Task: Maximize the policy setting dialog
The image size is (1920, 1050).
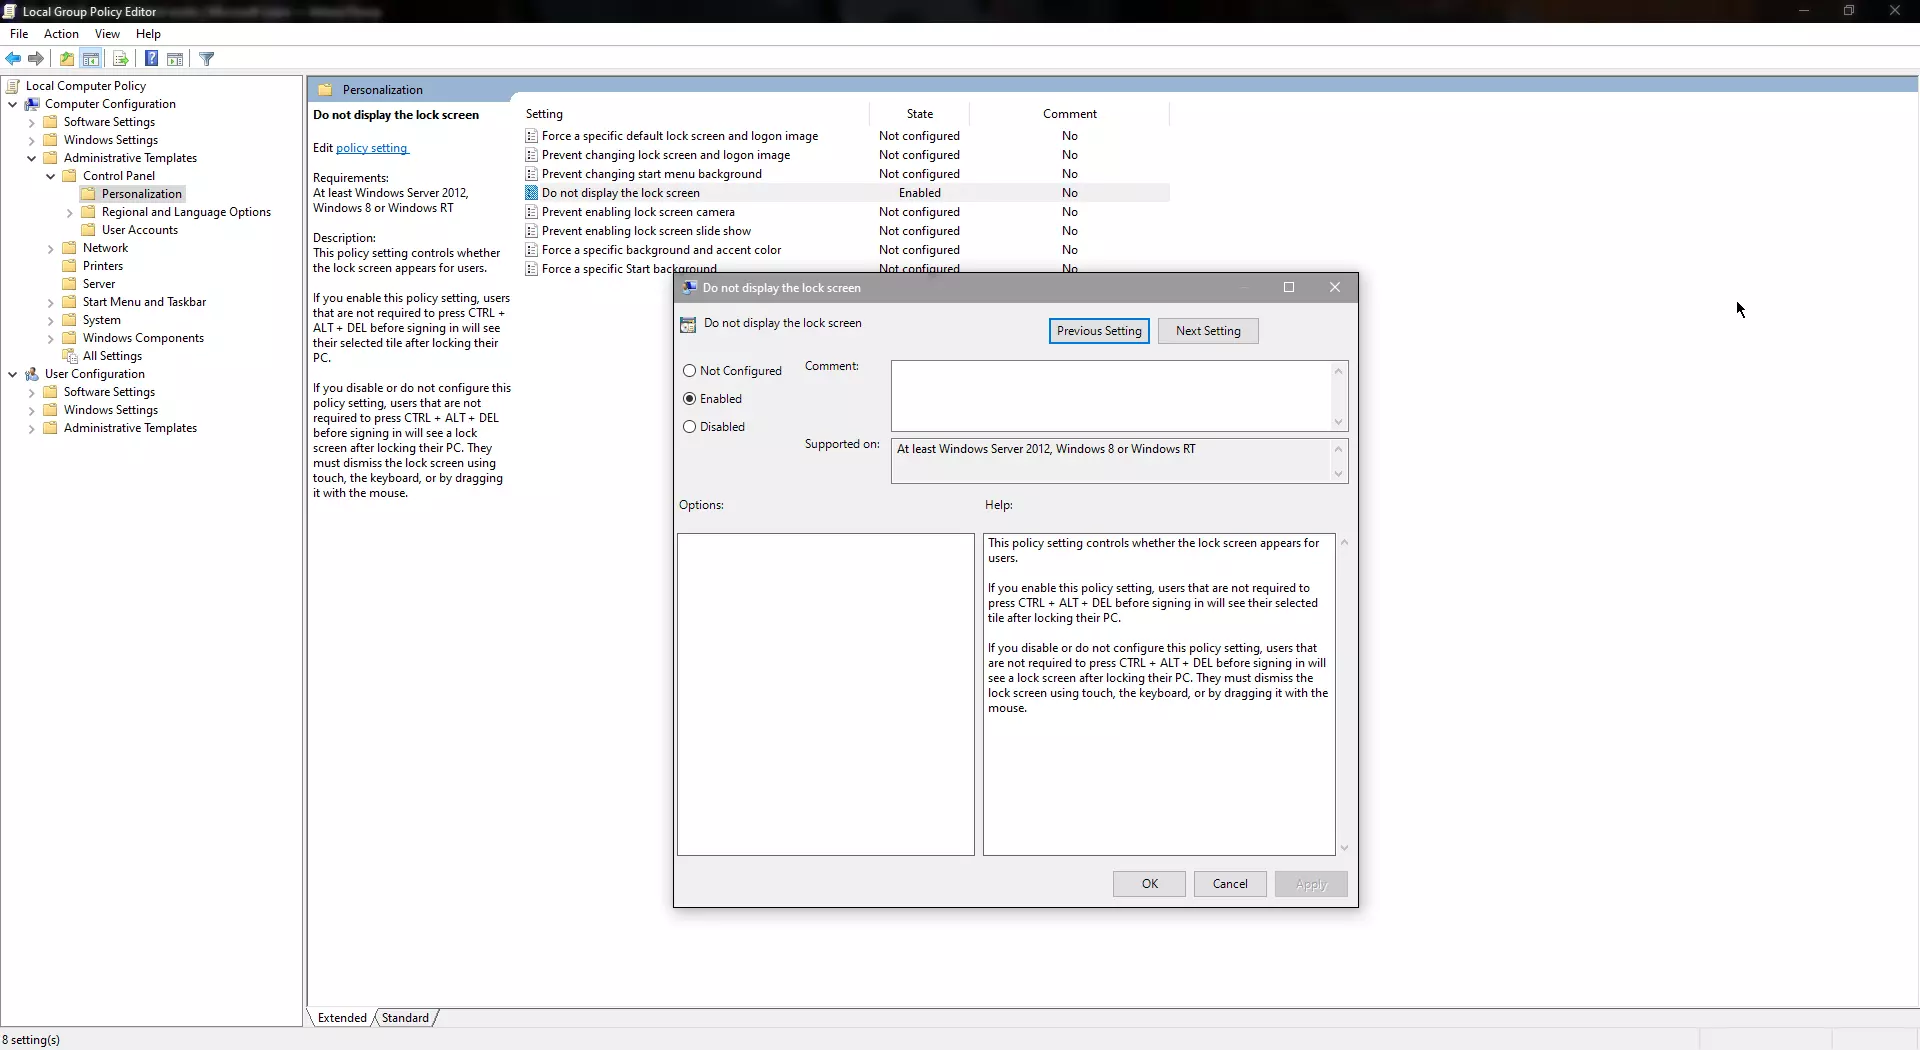Action: pyautogui.click(x=1289, y=288)
